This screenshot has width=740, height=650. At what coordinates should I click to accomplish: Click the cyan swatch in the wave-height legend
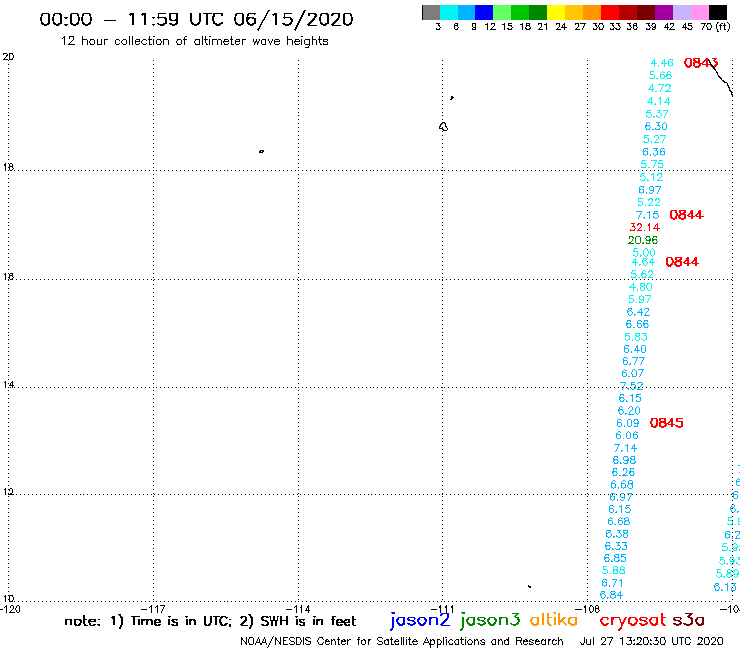click(x=449, y=12)
